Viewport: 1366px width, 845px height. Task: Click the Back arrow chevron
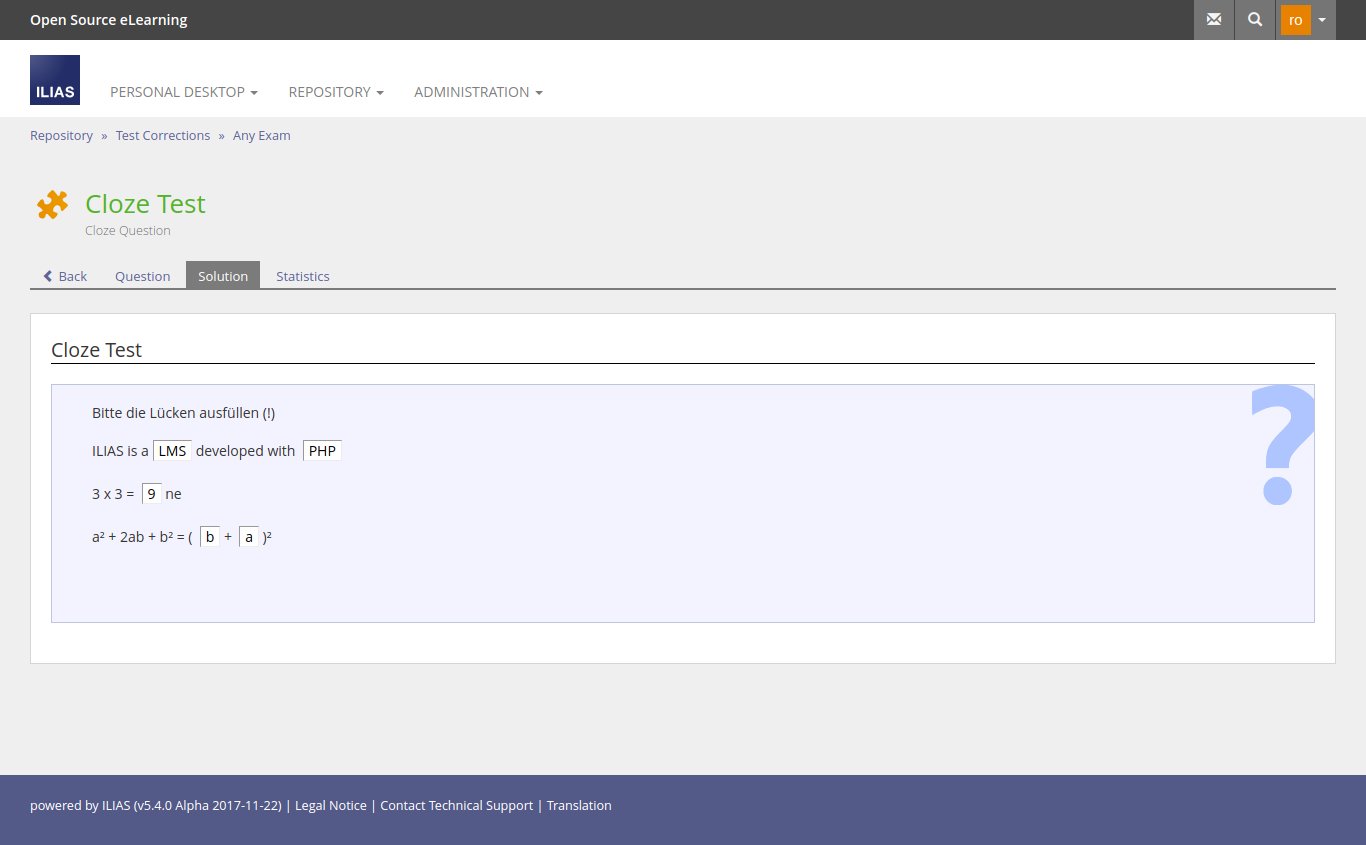click(x=48, y=276)
